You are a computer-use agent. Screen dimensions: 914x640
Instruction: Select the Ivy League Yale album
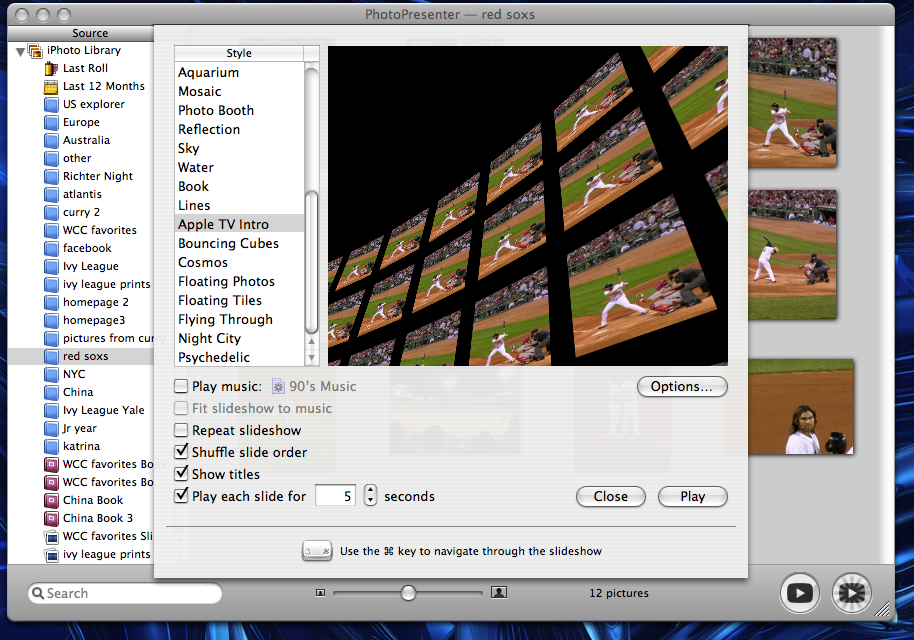[81, 410]
